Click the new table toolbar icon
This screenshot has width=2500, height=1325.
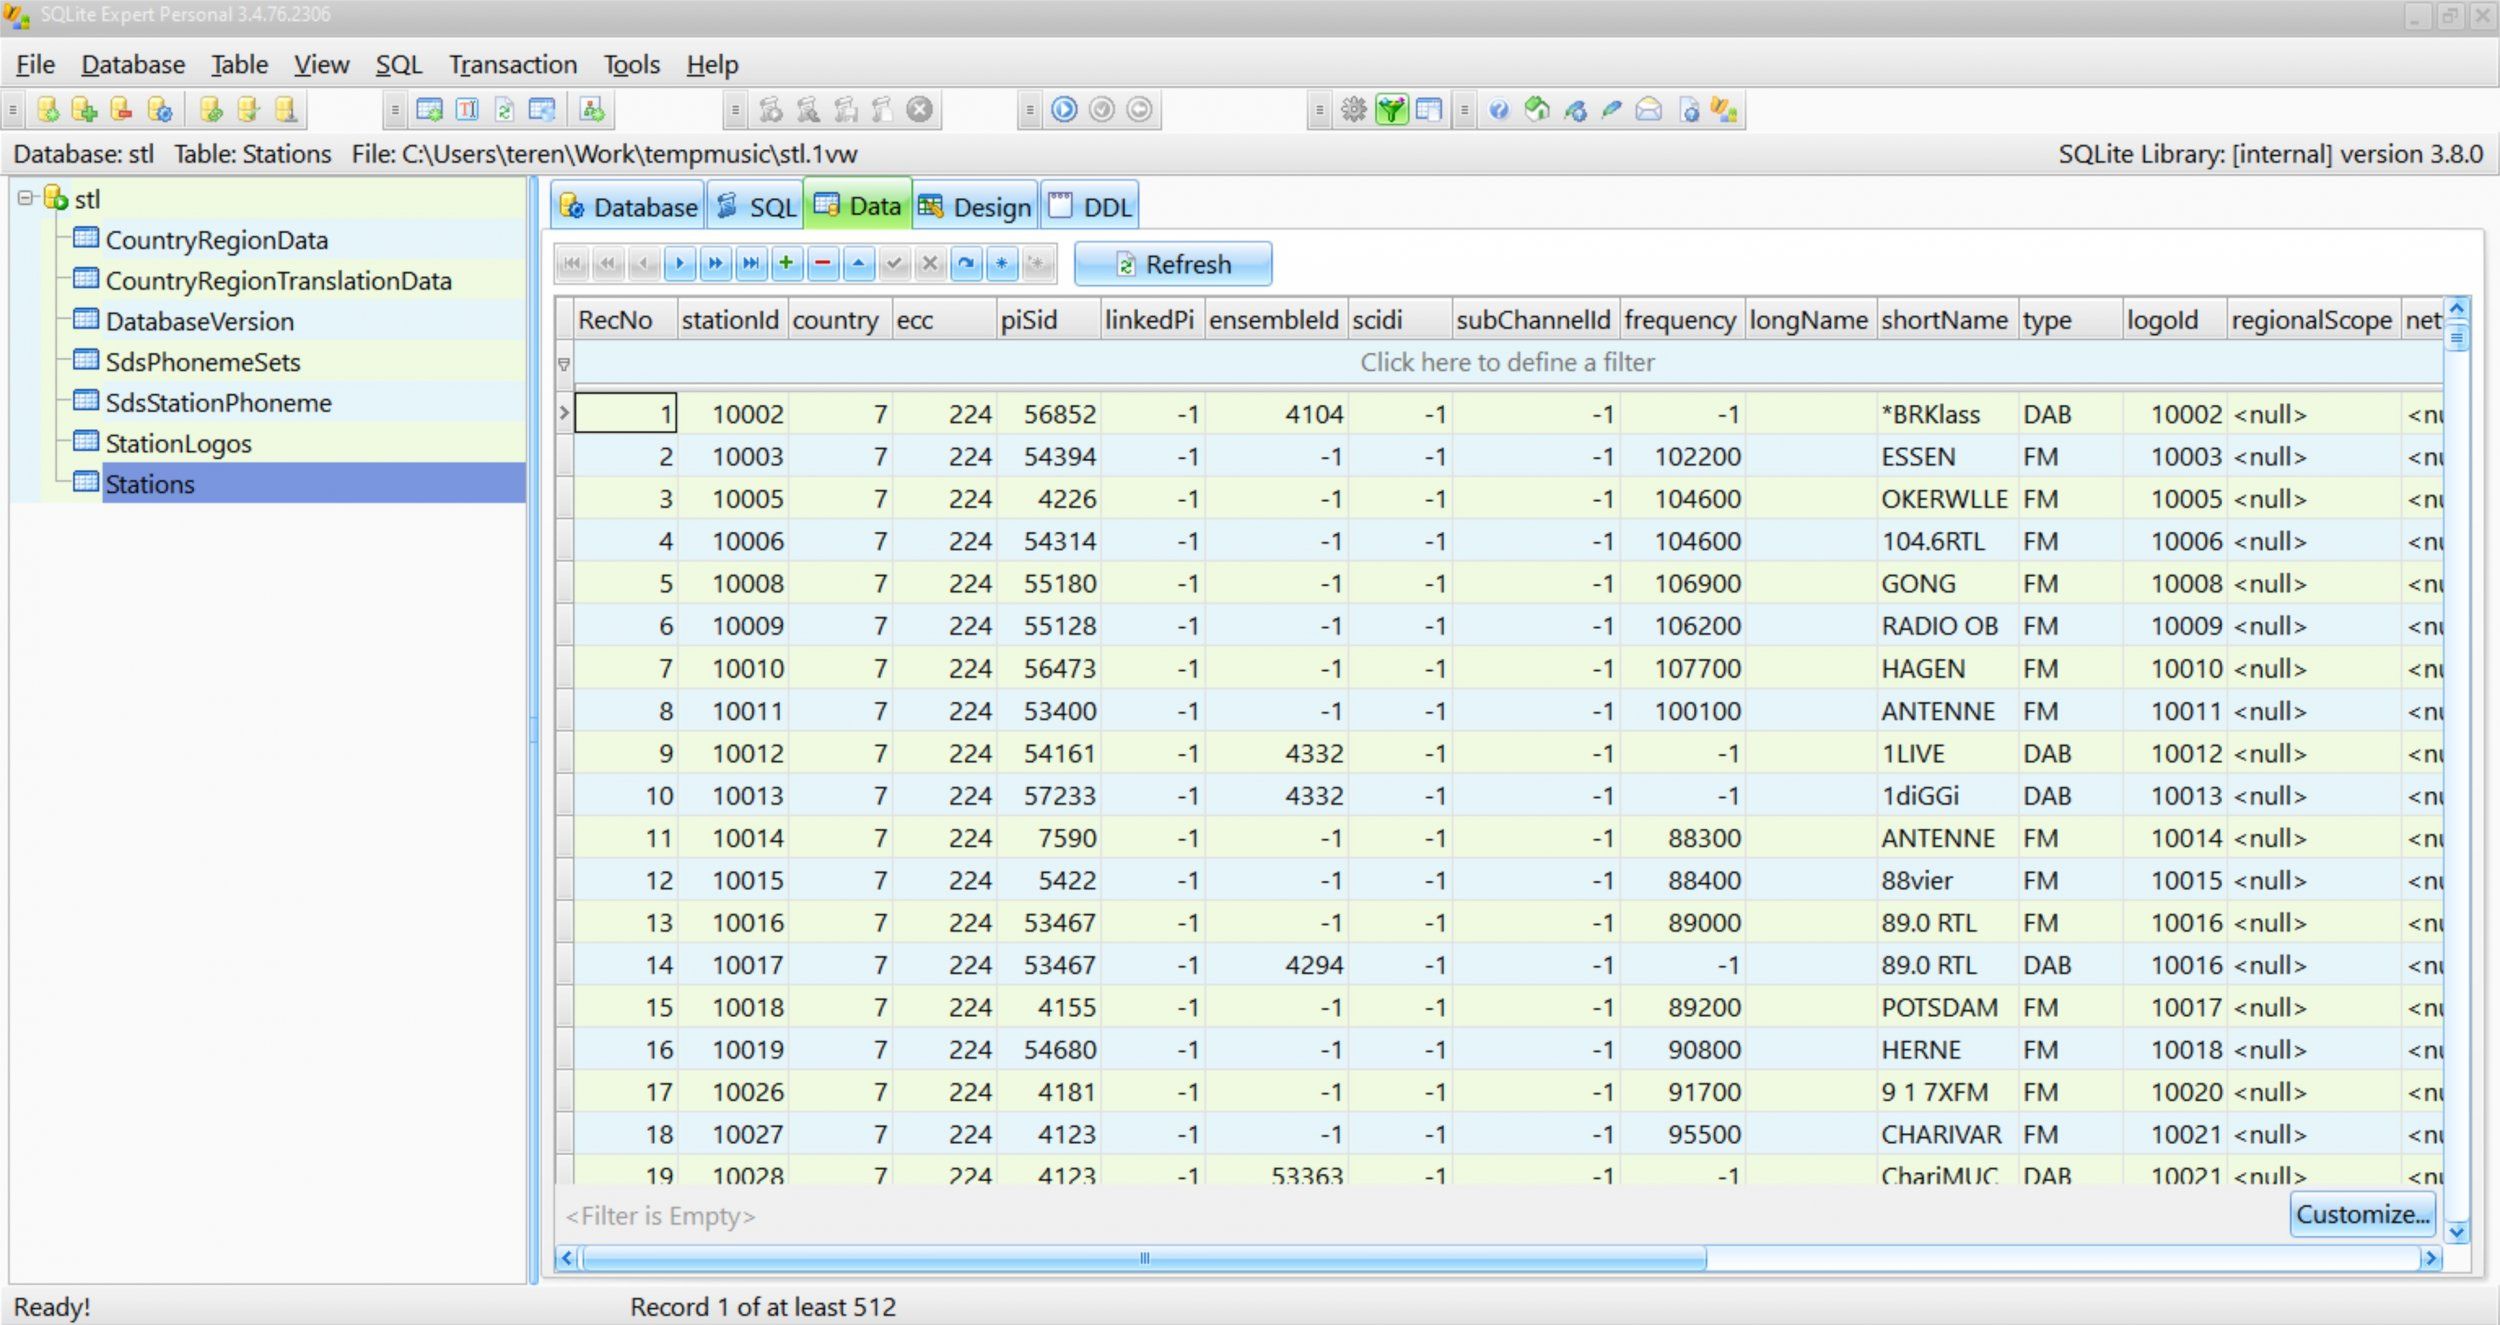(x=430, y=110)
